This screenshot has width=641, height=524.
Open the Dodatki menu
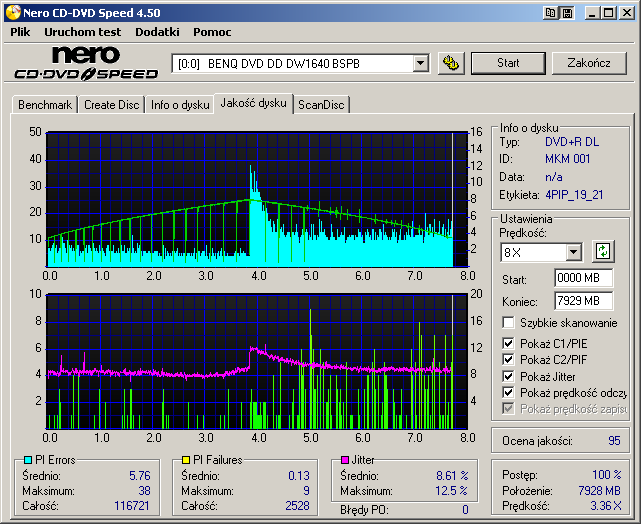pyautogui.click(x=157, y=32)
